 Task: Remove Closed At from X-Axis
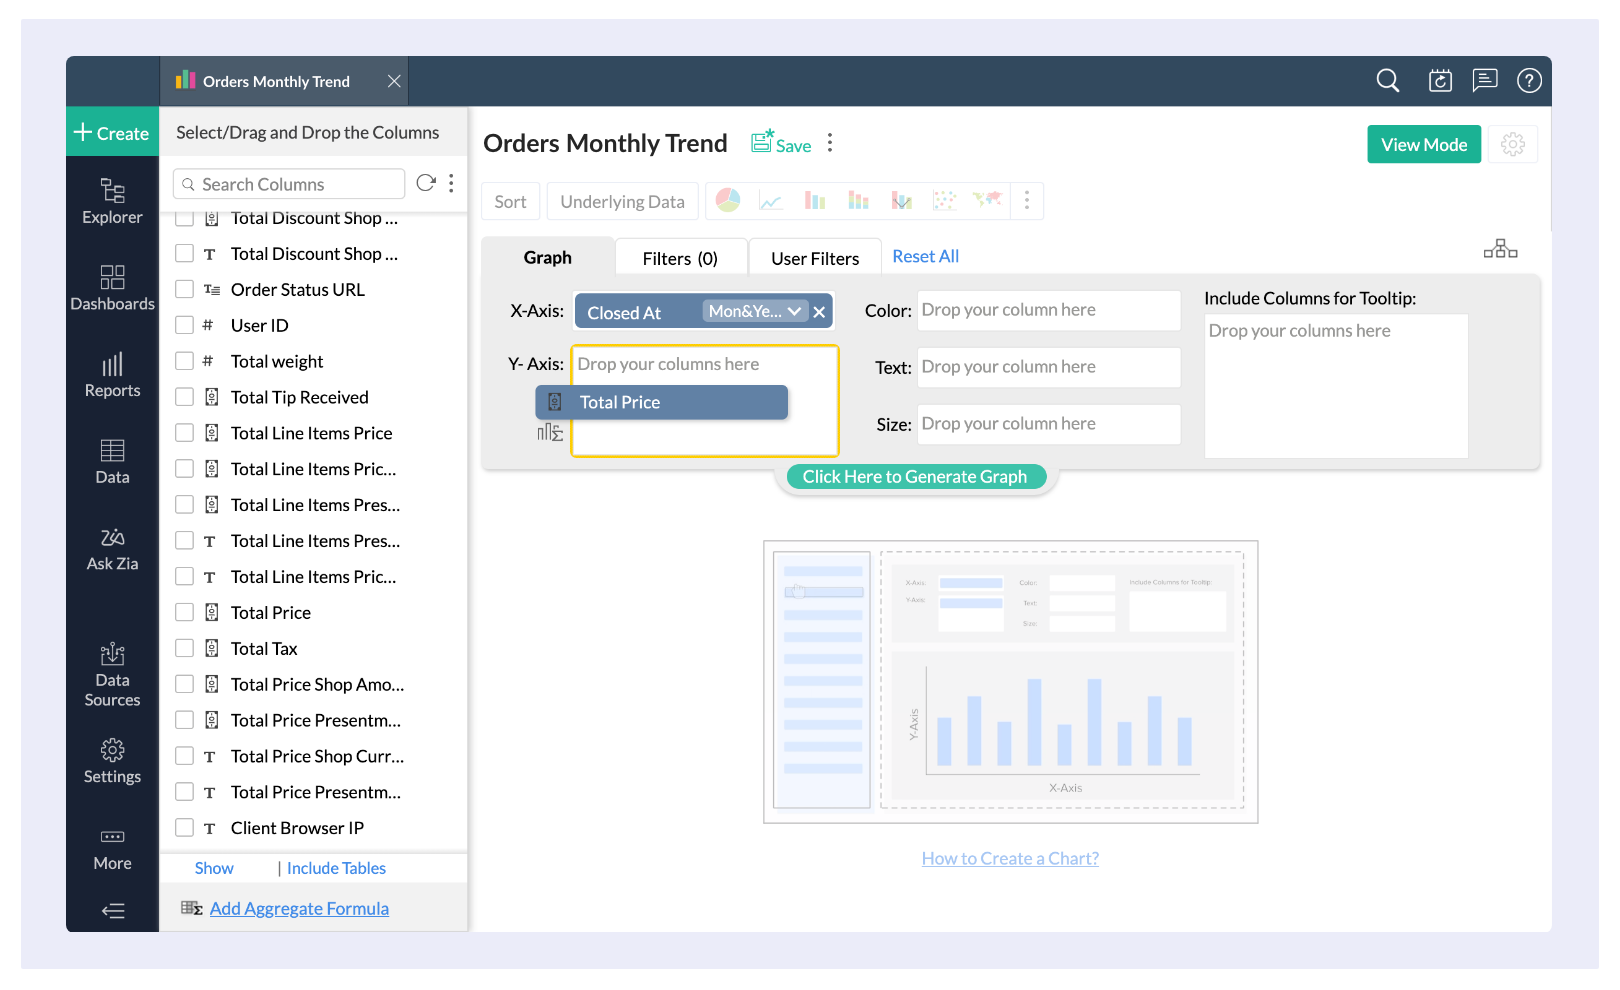coord(820,312)
